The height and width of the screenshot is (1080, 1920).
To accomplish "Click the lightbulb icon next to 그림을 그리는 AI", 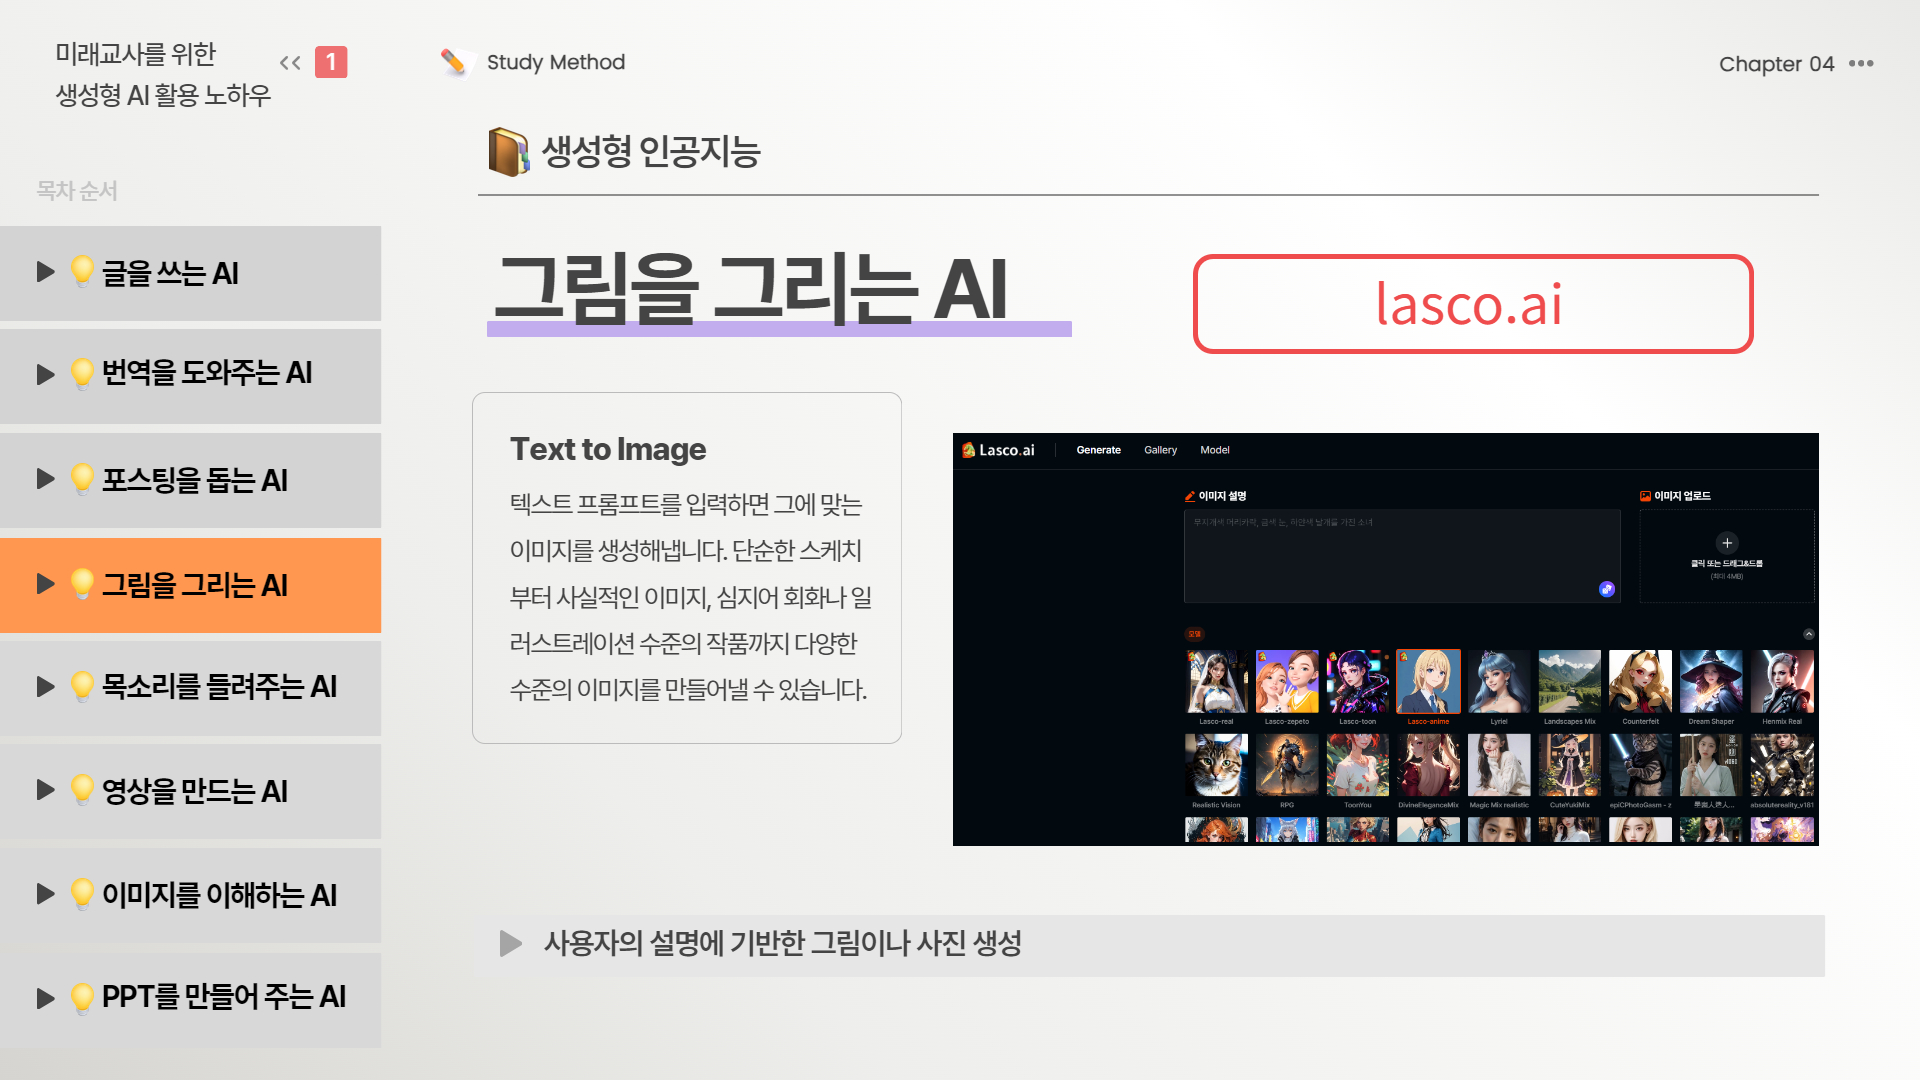I will pos(82,585).
